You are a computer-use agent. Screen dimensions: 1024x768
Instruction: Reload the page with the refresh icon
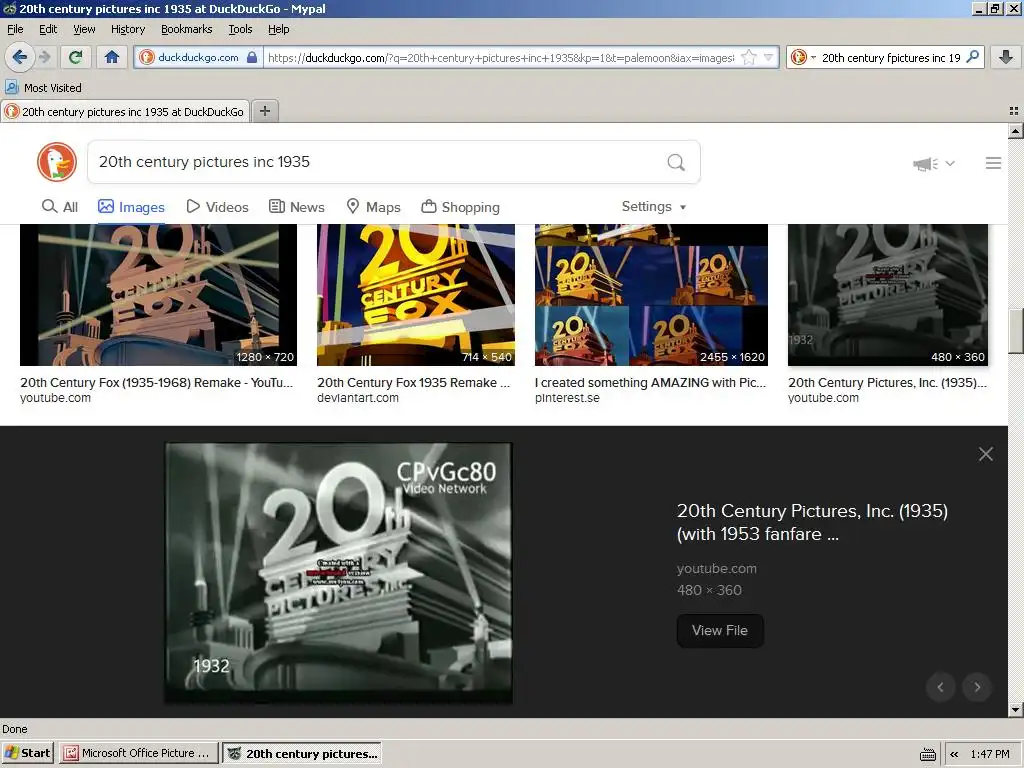tap(75, 57)
